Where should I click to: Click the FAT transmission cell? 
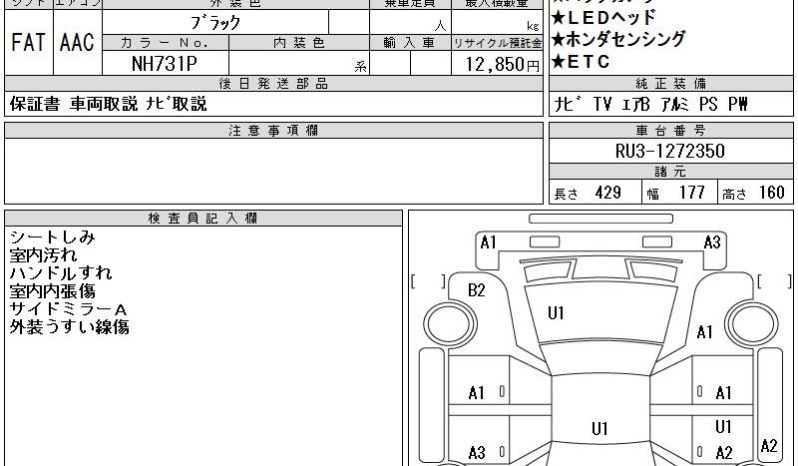(x=28, y=43)
